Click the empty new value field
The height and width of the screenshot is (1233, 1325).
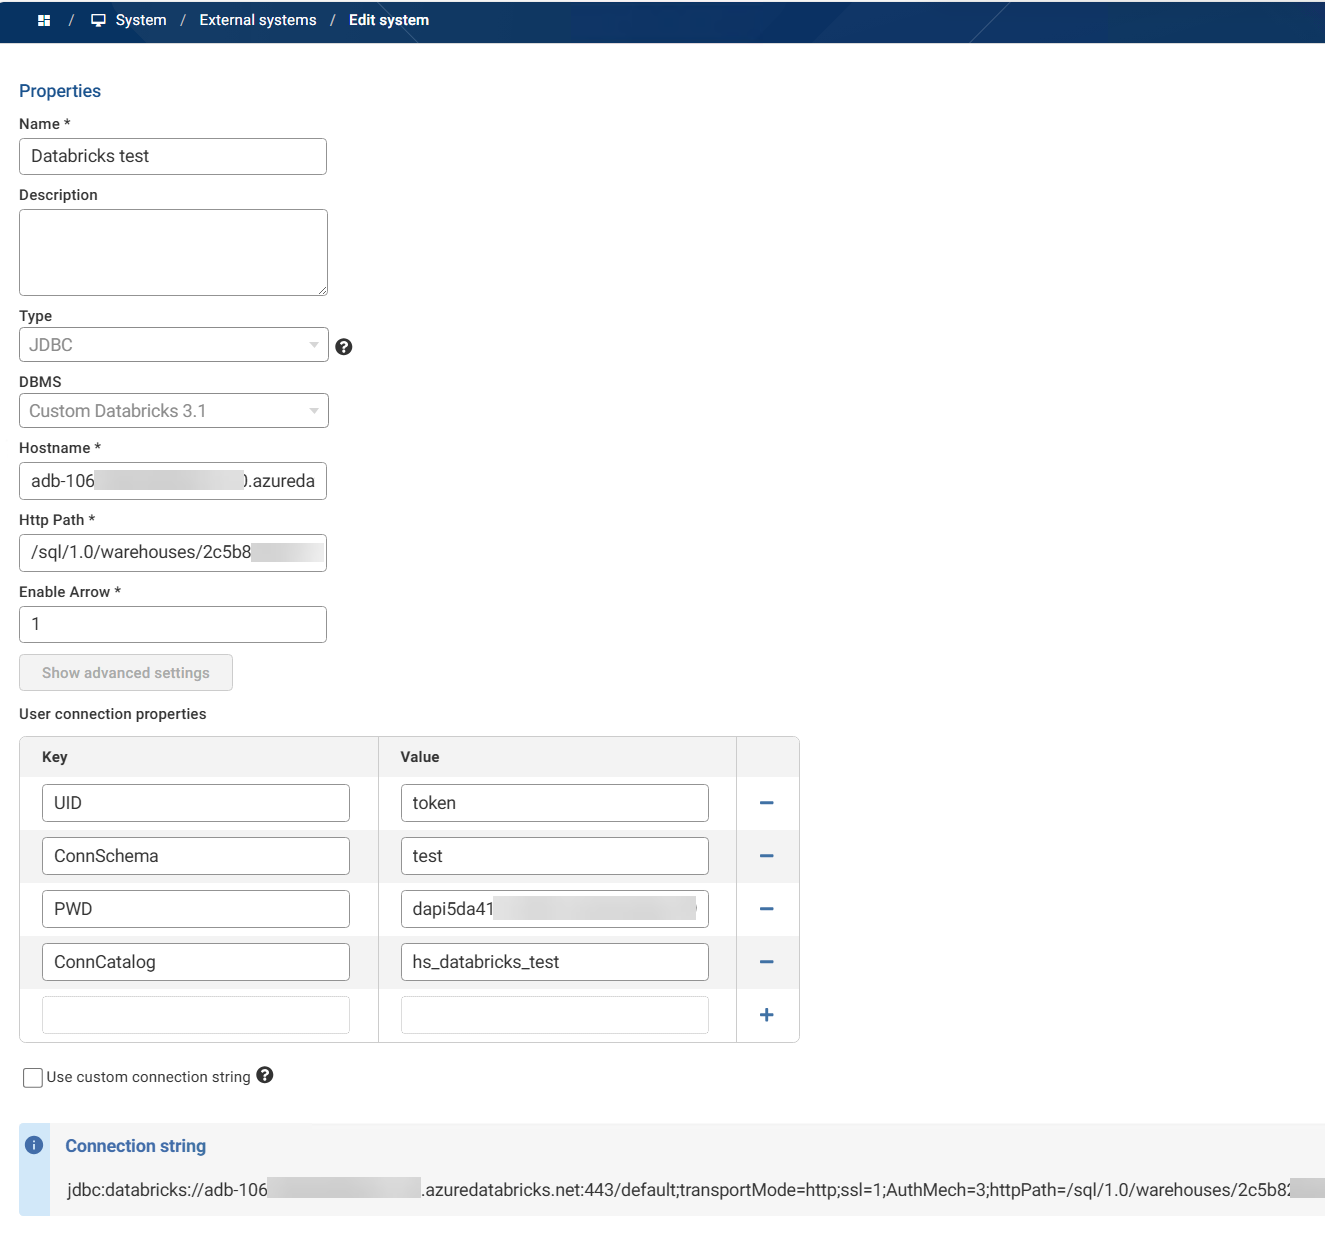tap(555, 1015)
